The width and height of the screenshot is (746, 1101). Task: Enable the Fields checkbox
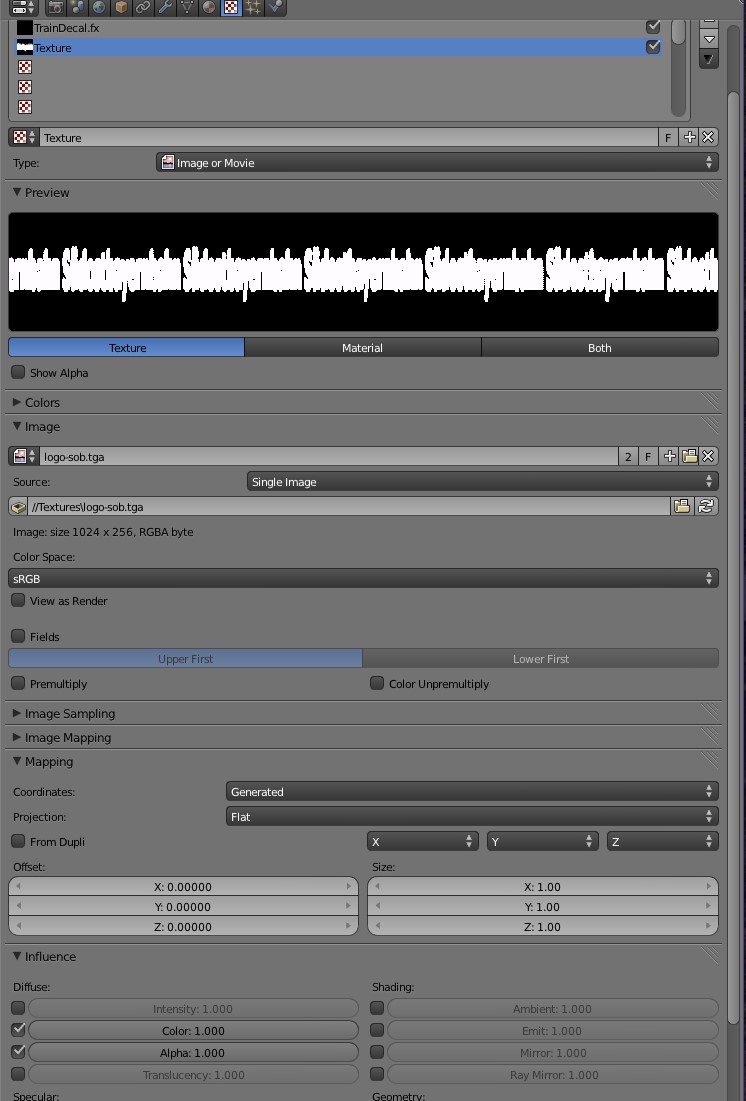coord(18,636)
